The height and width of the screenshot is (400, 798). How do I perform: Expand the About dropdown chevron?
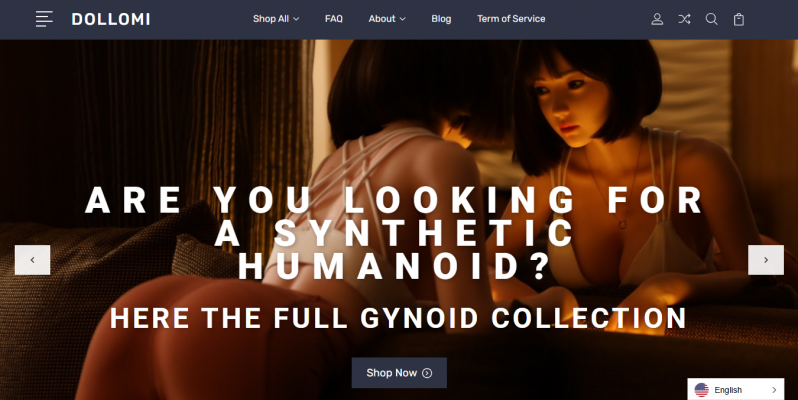click(x=403, y=19)
